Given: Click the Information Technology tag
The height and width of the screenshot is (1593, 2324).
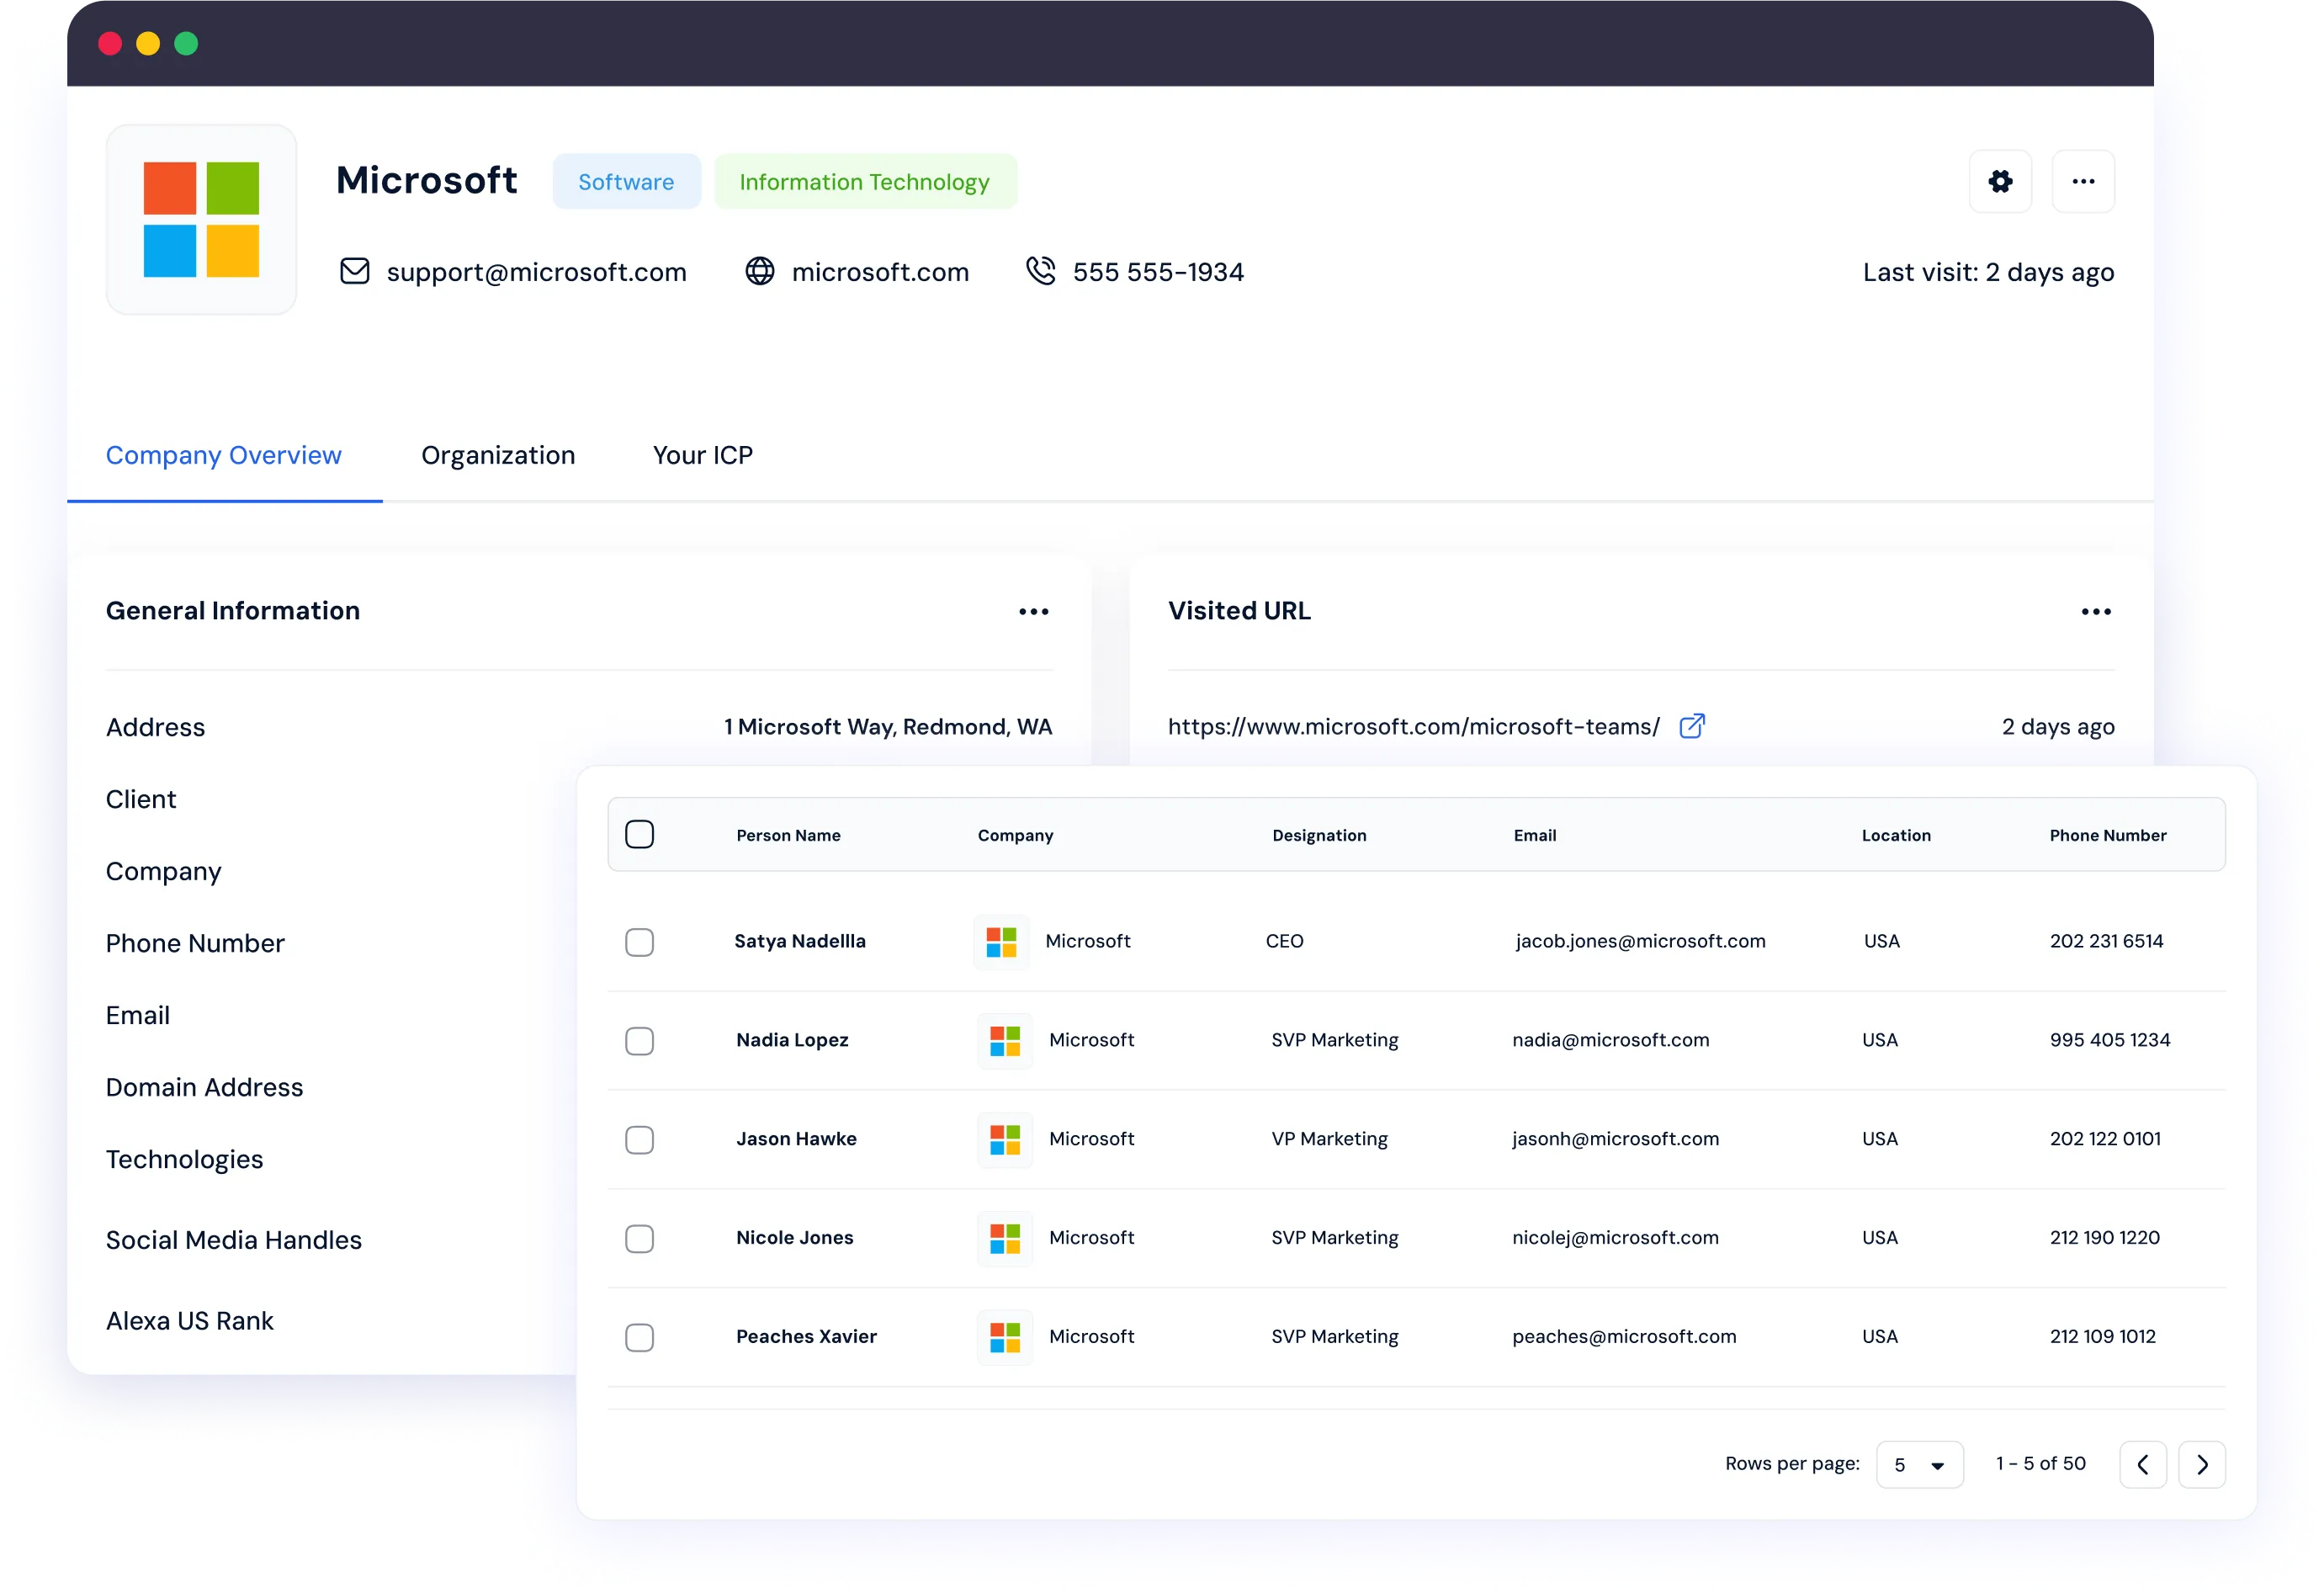Looking at the screenshot, I should 865,182.
